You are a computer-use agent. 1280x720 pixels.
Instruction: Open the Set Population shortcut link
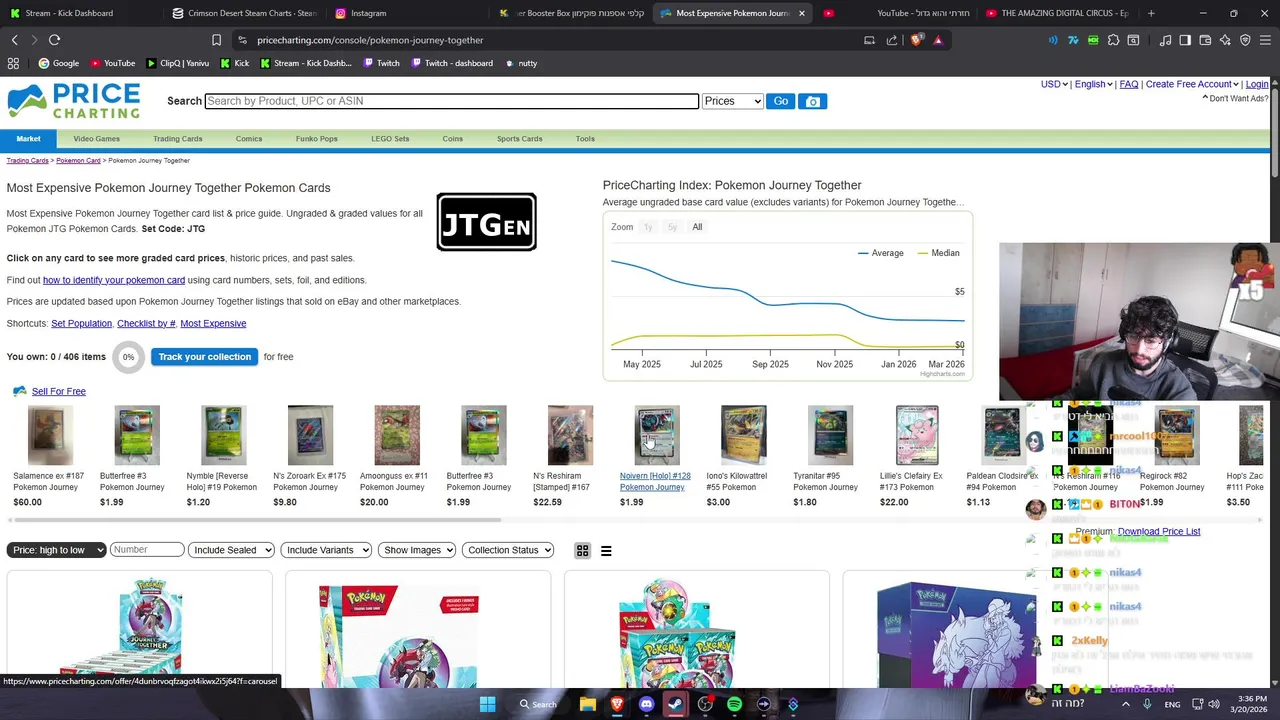[x=81, y=323]
